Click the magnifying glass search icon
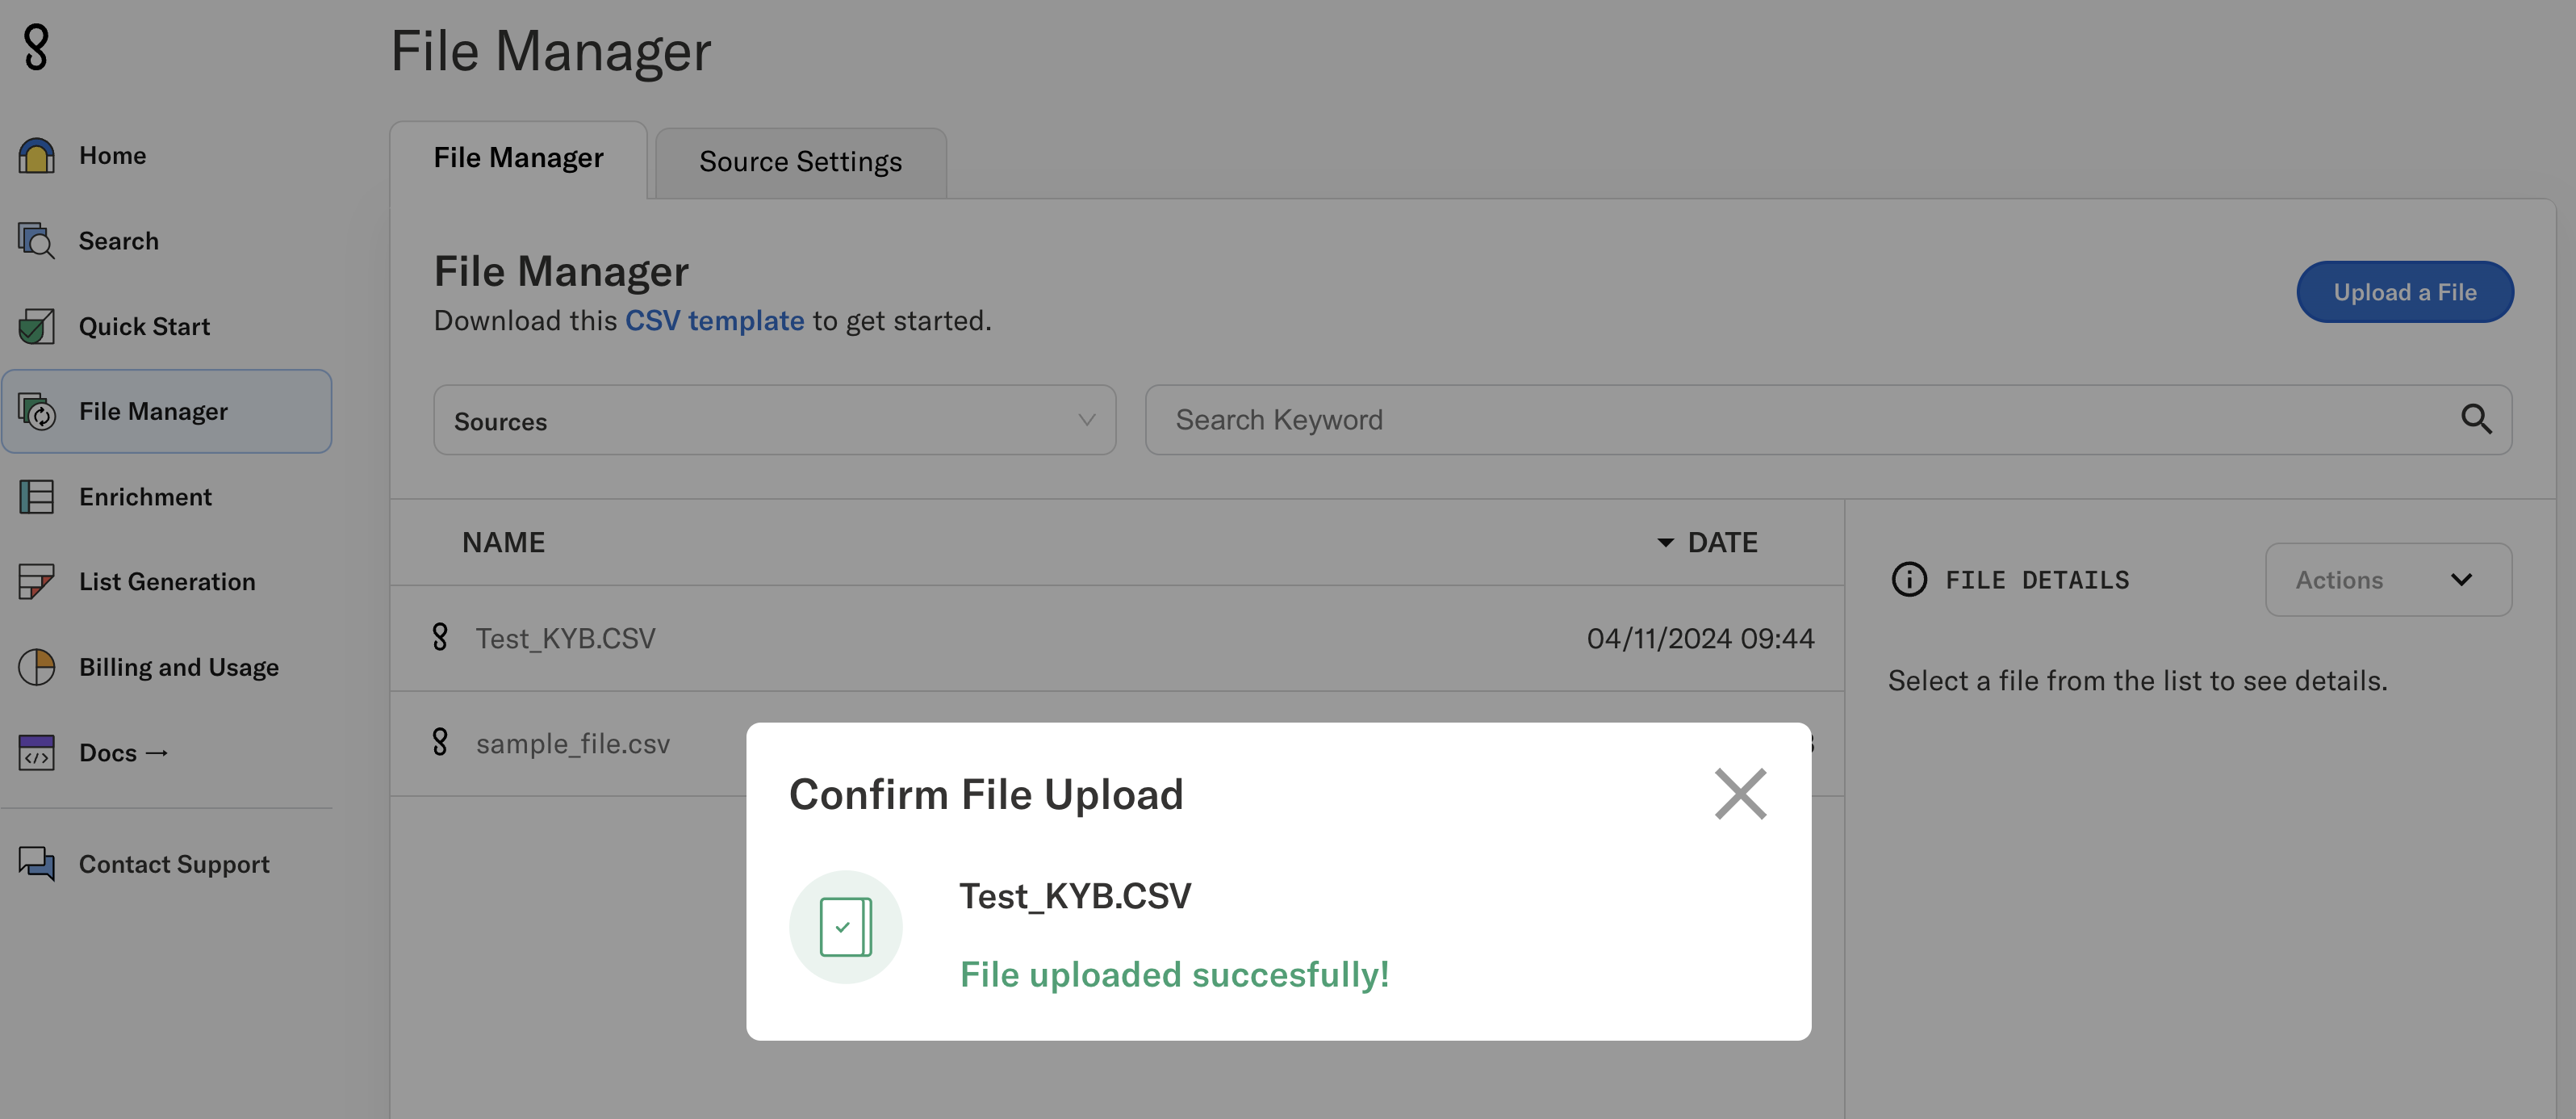This screenshot has height=1119, width=2576. tap(2477, 419)
